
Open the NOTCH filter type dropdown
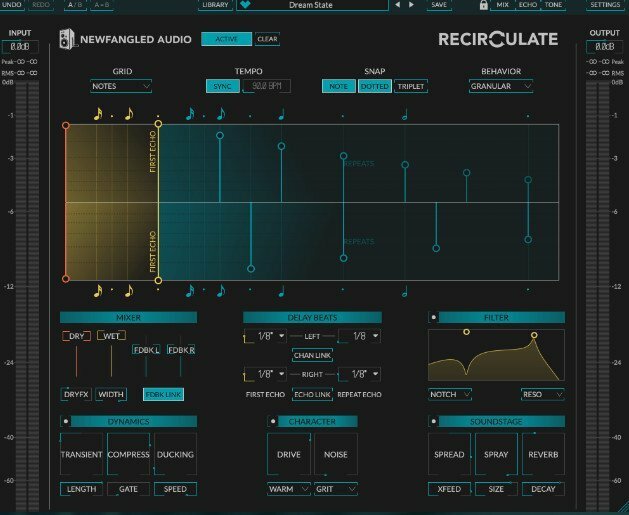pyautogui.click(x=450, y=394)
